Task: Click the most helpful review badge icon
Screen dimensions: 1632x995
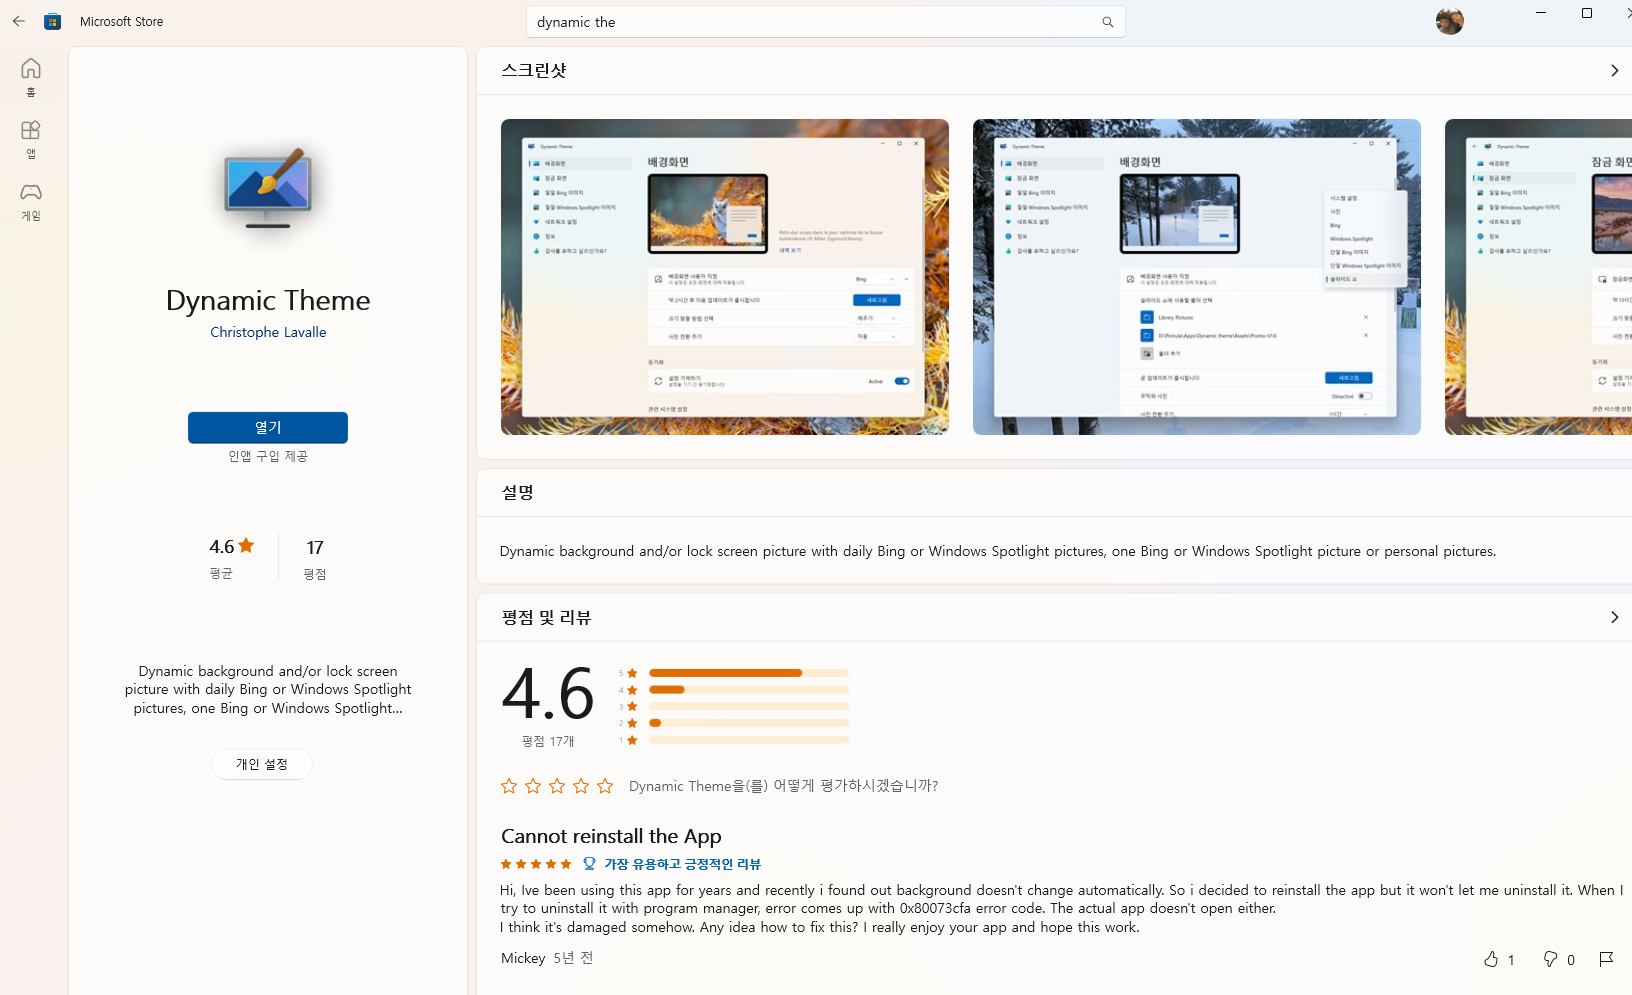Action: click(589, 864)
